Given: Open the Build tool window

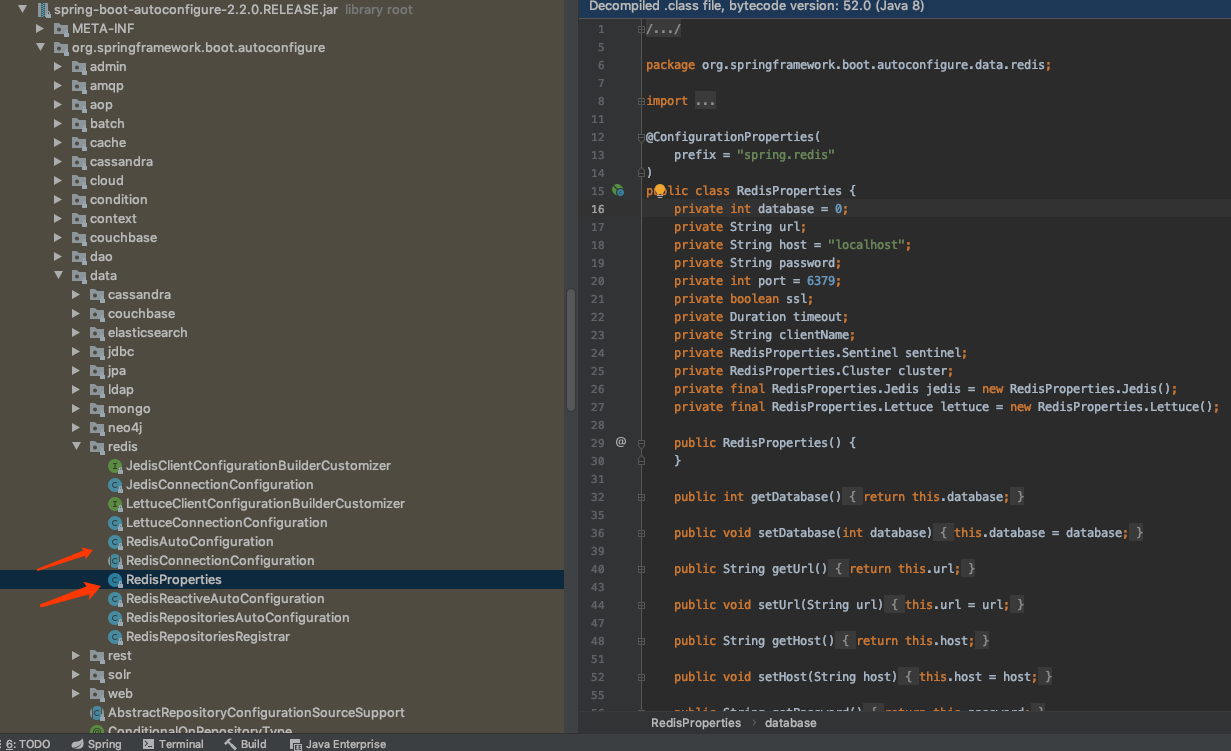Looking at the screenshot, I should click(245, 744).
